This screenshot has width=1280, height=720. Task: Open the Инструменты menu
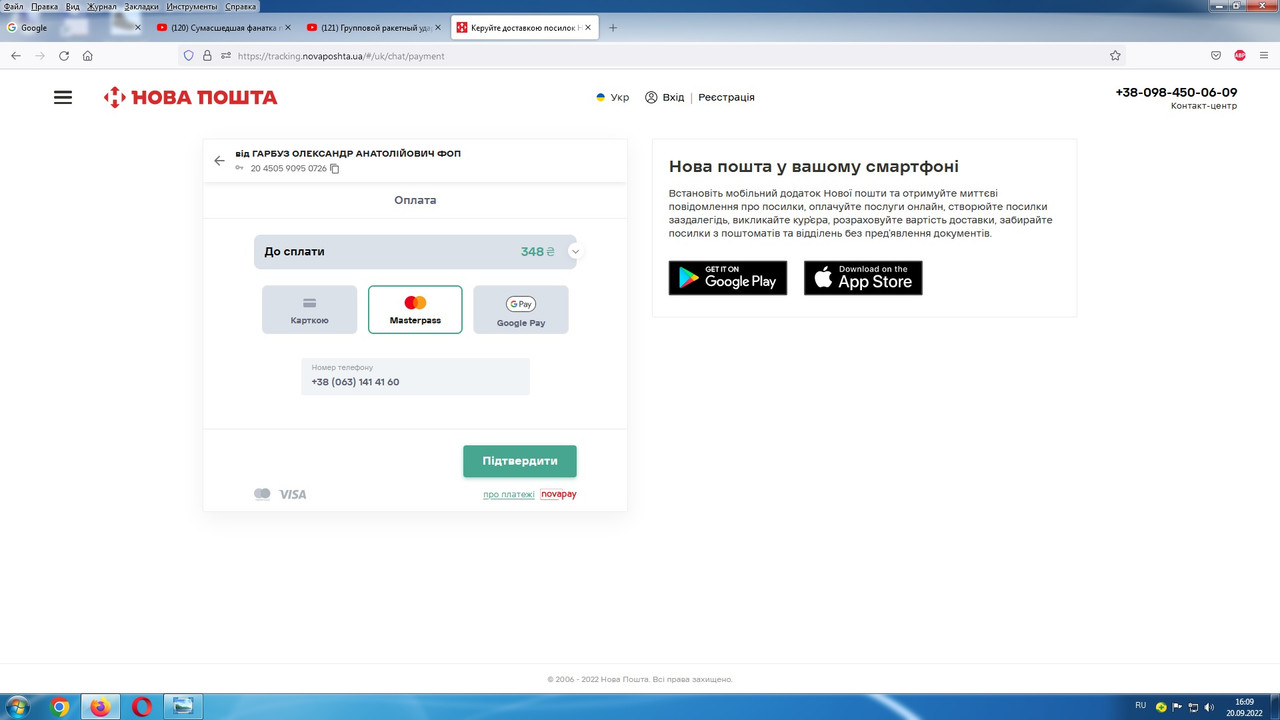[192, 6]
